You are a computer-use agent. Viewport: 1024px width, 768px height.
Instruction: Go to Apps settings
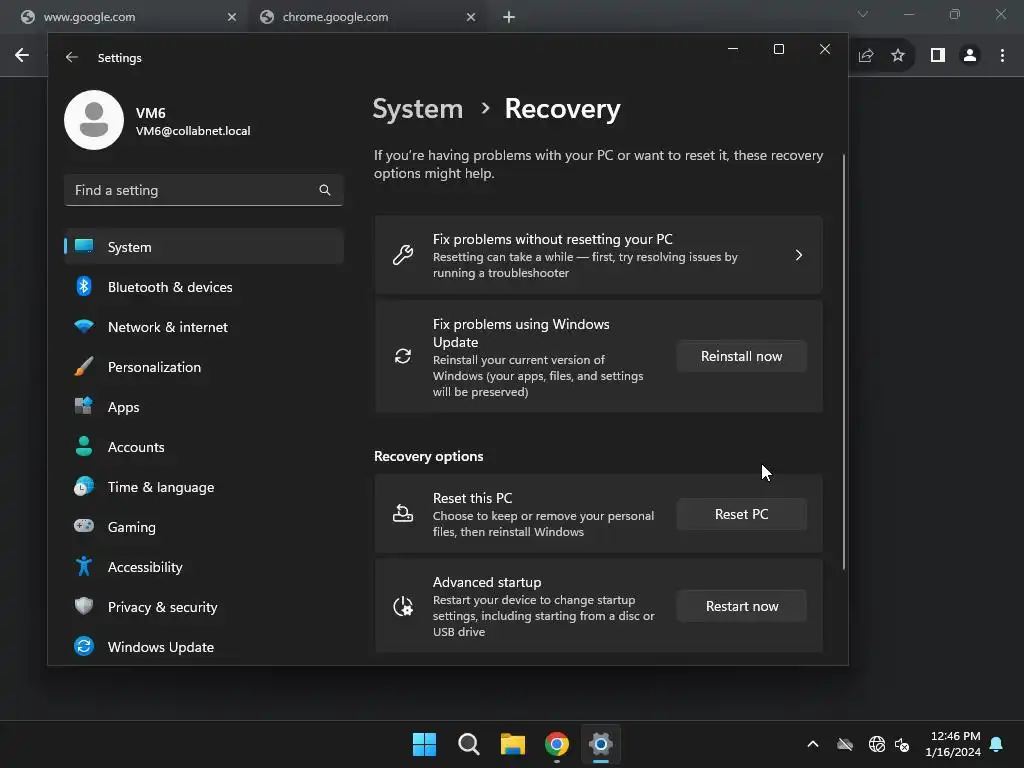204,407
